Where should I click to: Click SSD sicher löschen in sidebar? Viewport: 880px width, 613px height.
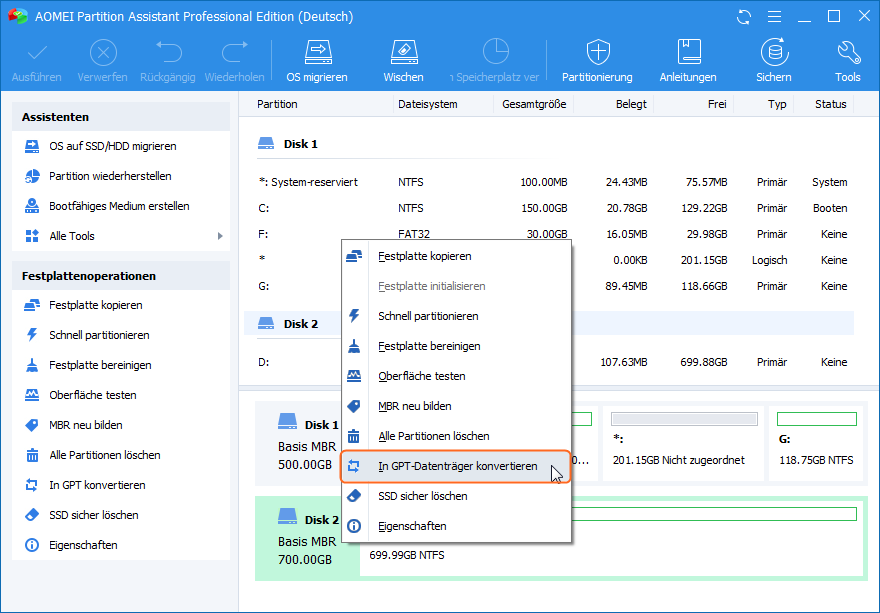pos(93,515)
